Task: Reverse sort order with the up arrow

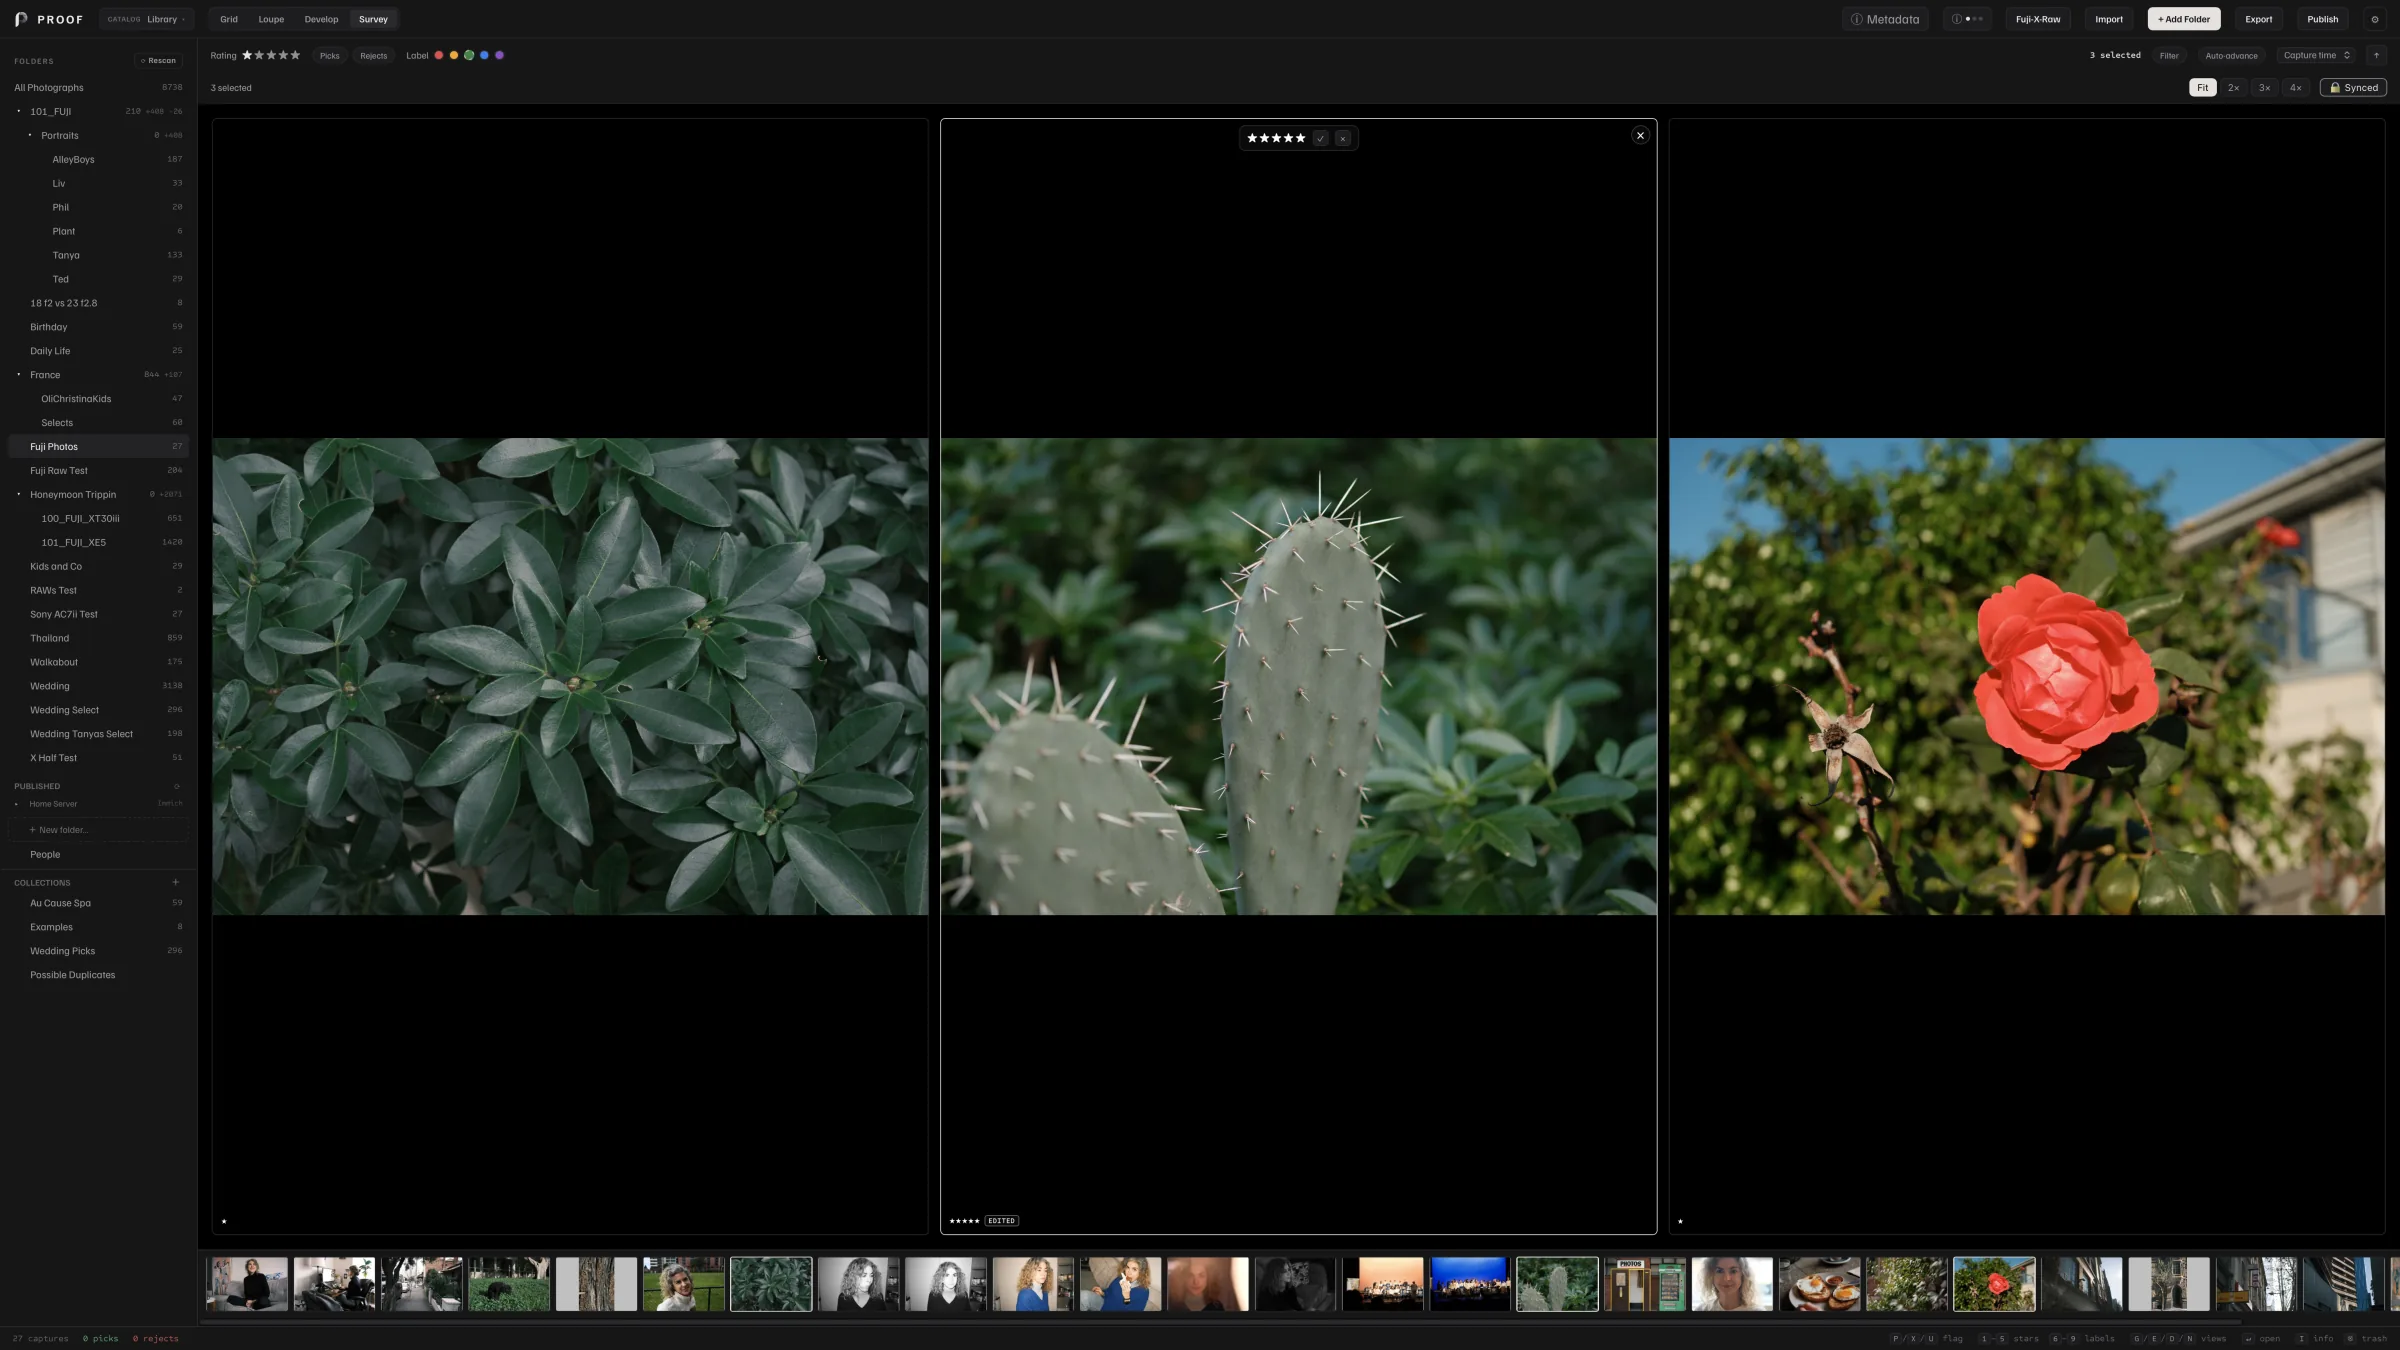Action: 2377,55
